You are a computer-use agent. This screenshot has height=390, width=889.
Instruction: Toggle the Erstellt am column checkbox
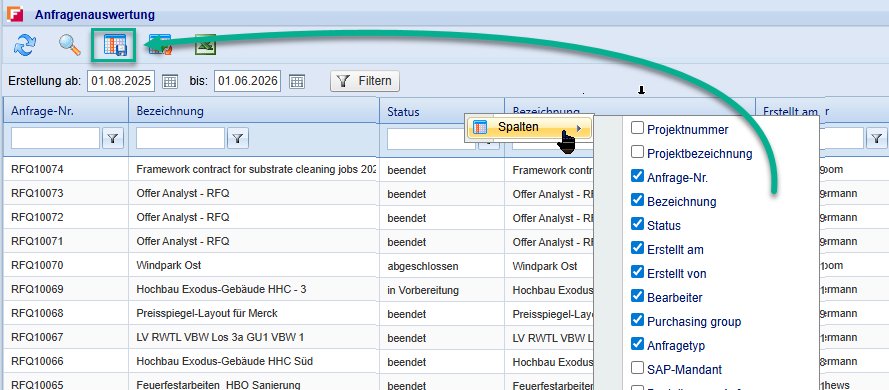637,248
